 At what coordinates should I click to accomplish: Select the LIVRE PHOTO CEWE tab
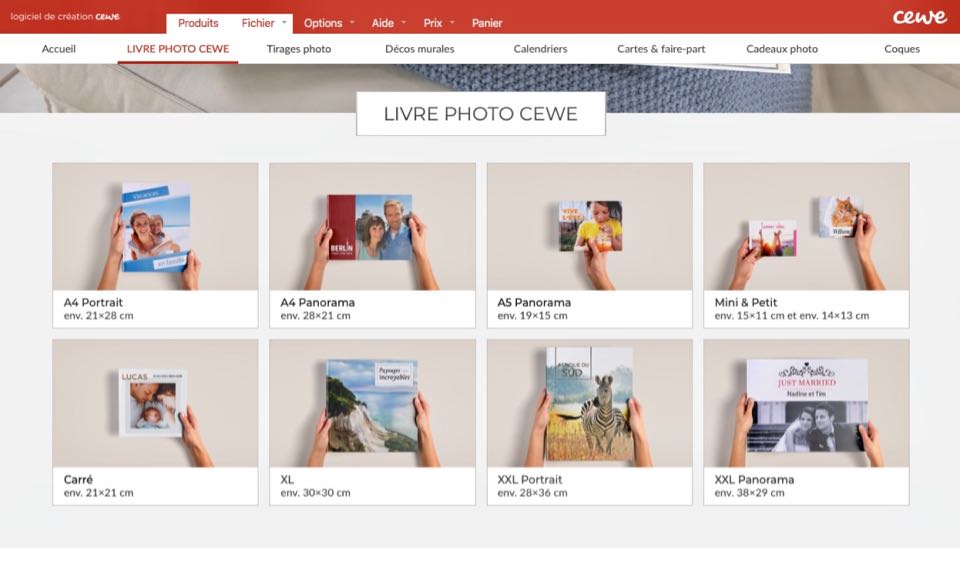pos(178,49)
